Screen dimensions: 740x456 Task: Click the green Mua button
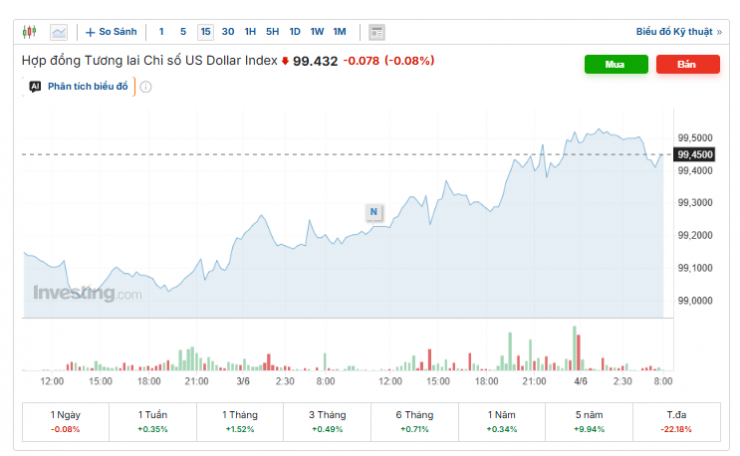[616, 65]
